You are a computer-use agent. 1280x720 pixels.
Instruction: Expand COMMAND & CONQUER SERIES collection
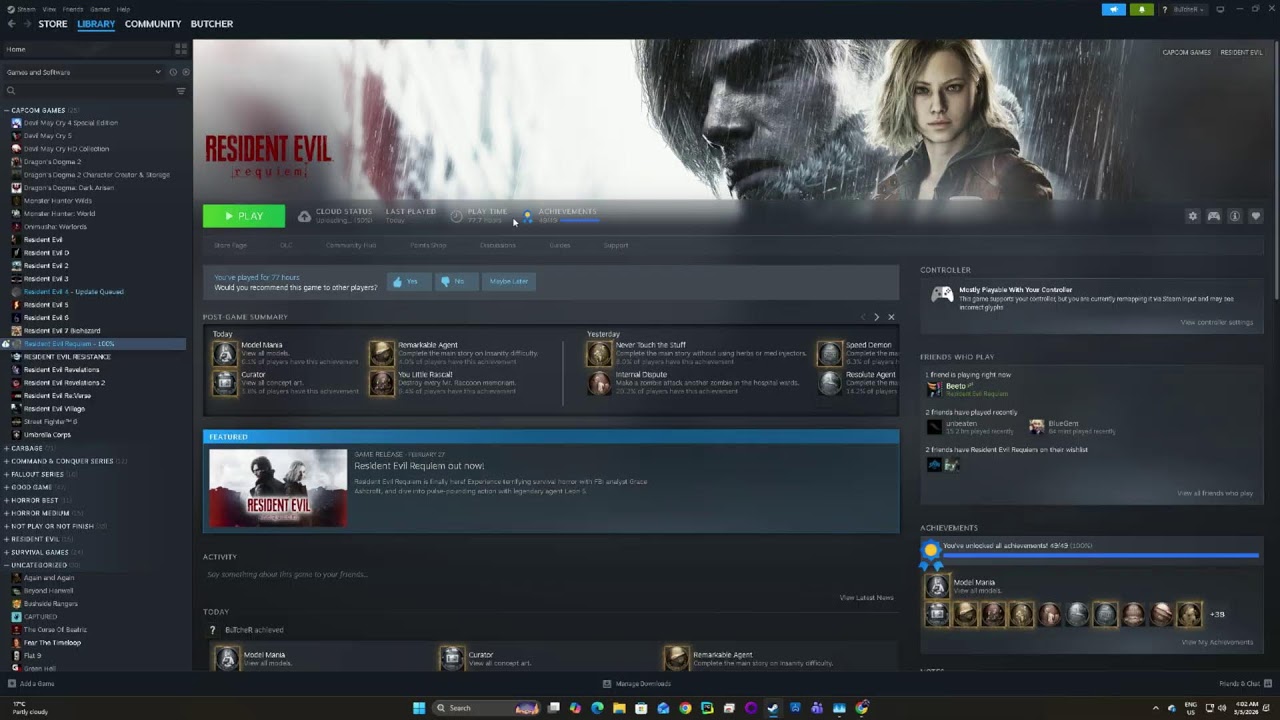tap(6, 461)
